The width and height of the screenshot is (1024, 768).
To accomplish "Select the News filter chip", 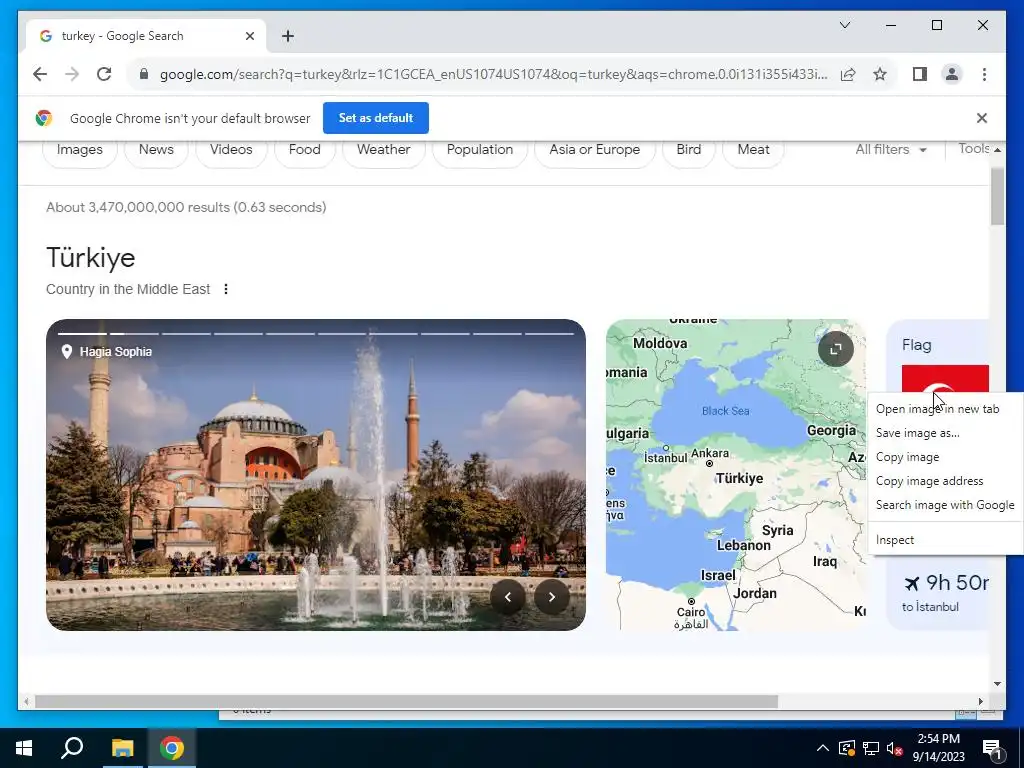I will (x=156, y=150).
